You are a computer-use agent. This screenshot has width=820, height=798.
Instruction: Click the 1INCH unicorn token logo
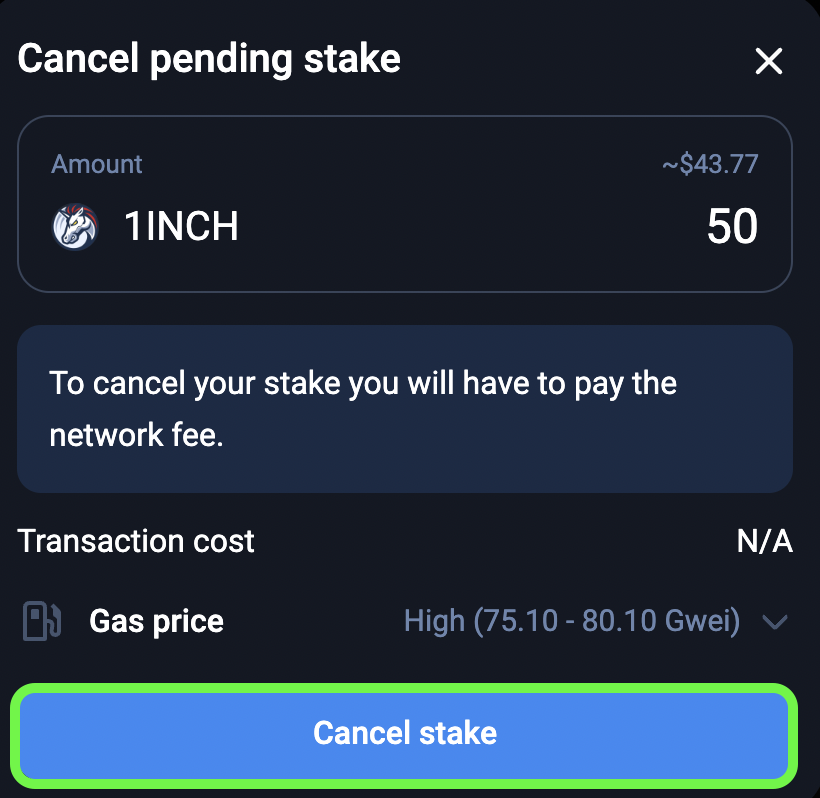pos(75,227)
